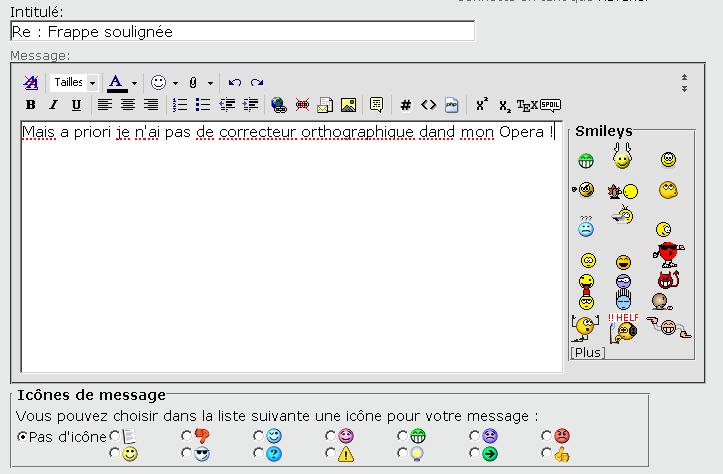Wrap selection in PHP tags

[451, 105]
